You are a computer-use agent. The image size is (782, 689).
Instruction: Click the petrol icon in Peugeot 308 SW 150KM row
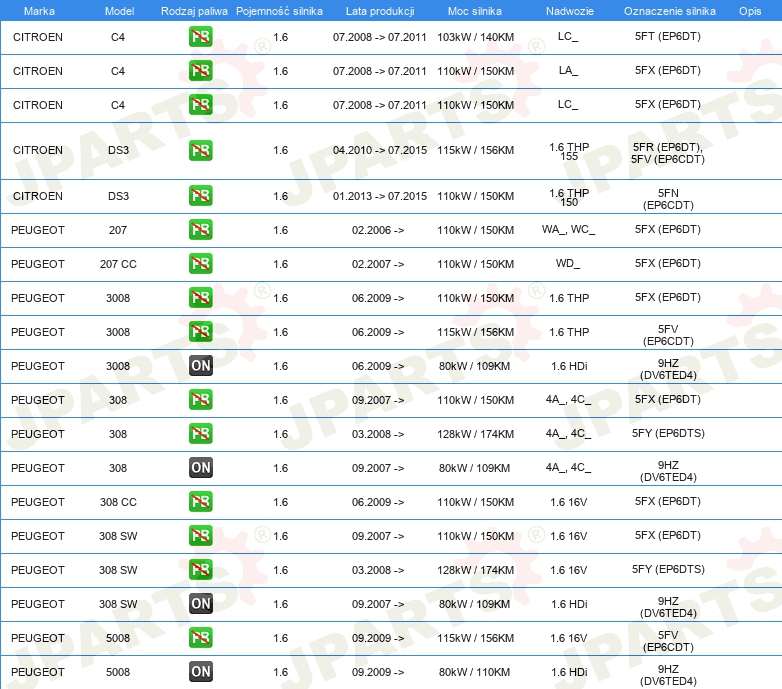click(x=200, y=535)
